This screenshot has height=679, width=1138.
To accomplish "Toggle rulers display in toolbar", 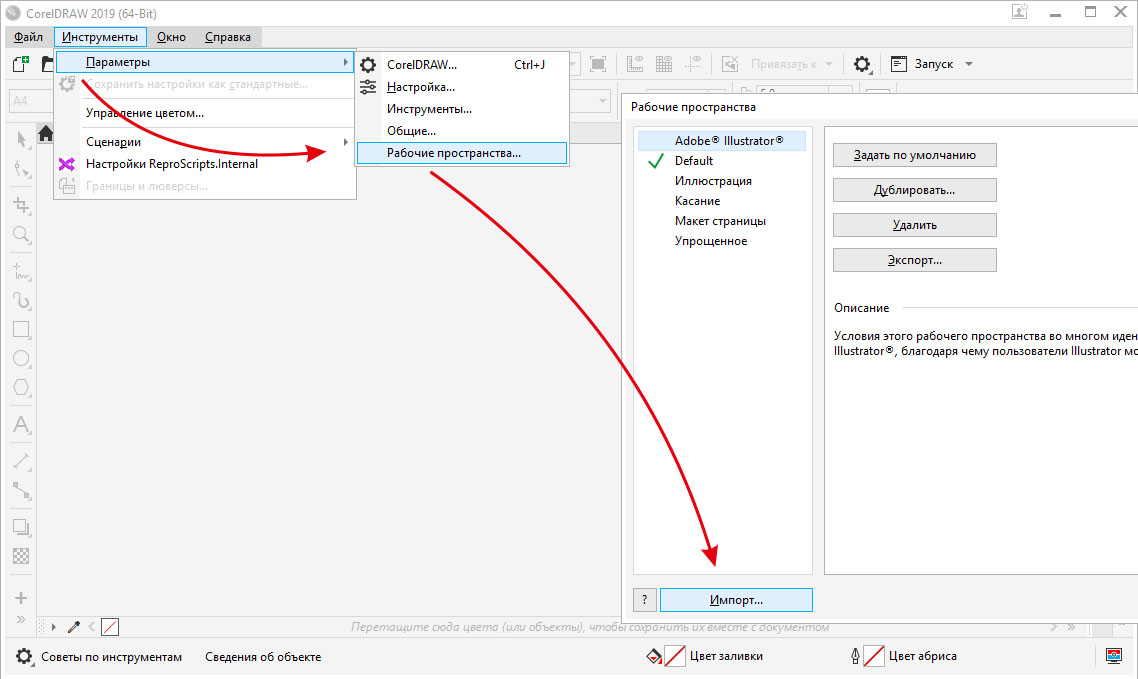I will coord(635,64).
